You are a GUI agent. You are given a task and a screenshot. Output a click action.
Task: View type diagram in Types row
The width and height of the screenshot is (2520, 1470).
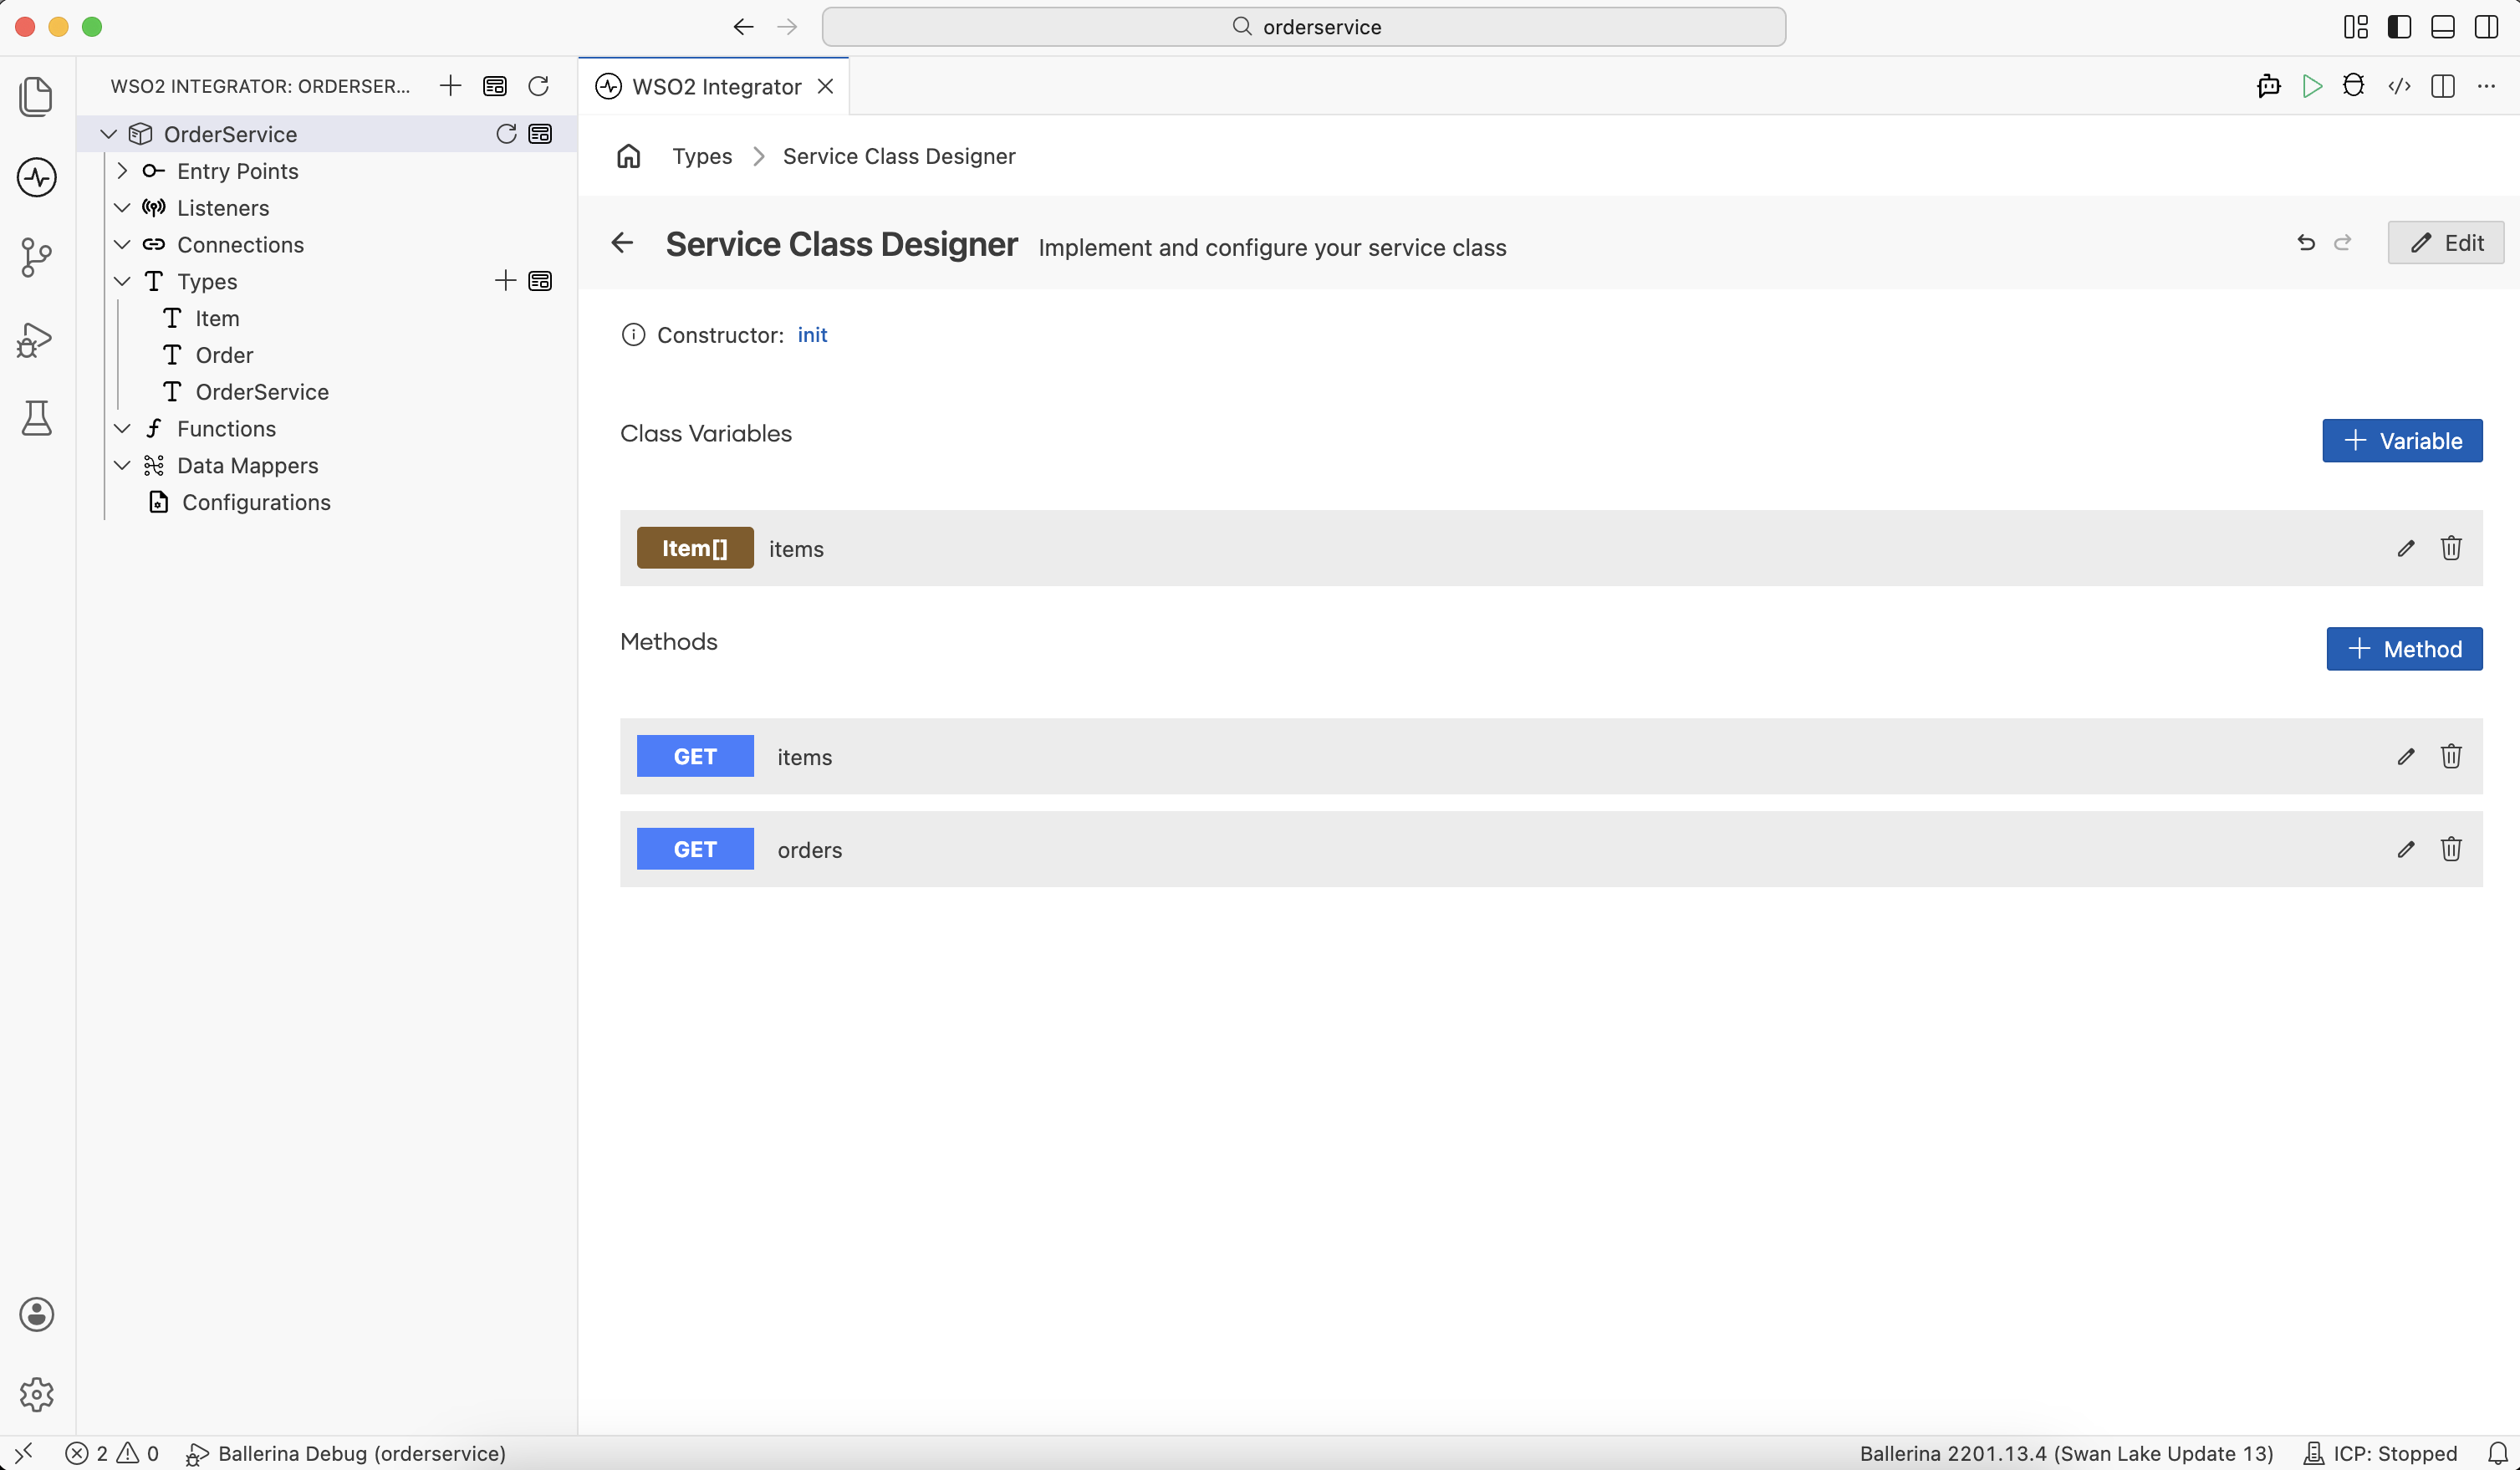click(x=541, y=281)
